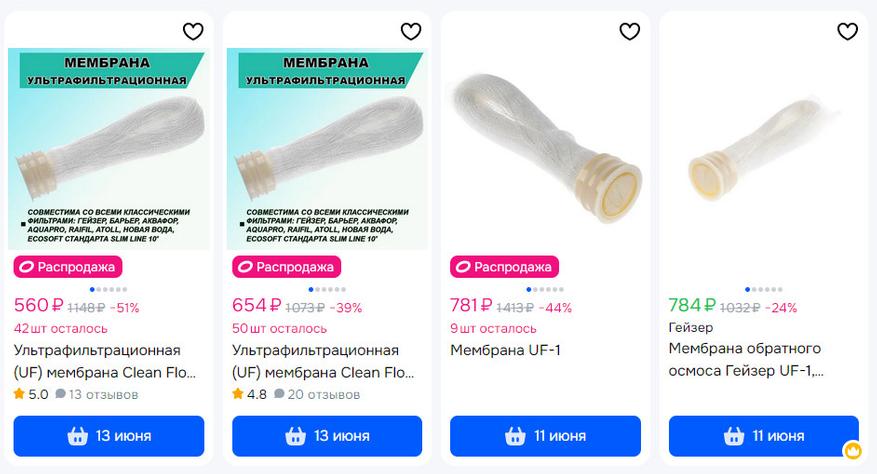Viewport: 877px width, 474px height.
Task: Add Гейзер membrane to favorites via heart
Action: pos(847,32)
